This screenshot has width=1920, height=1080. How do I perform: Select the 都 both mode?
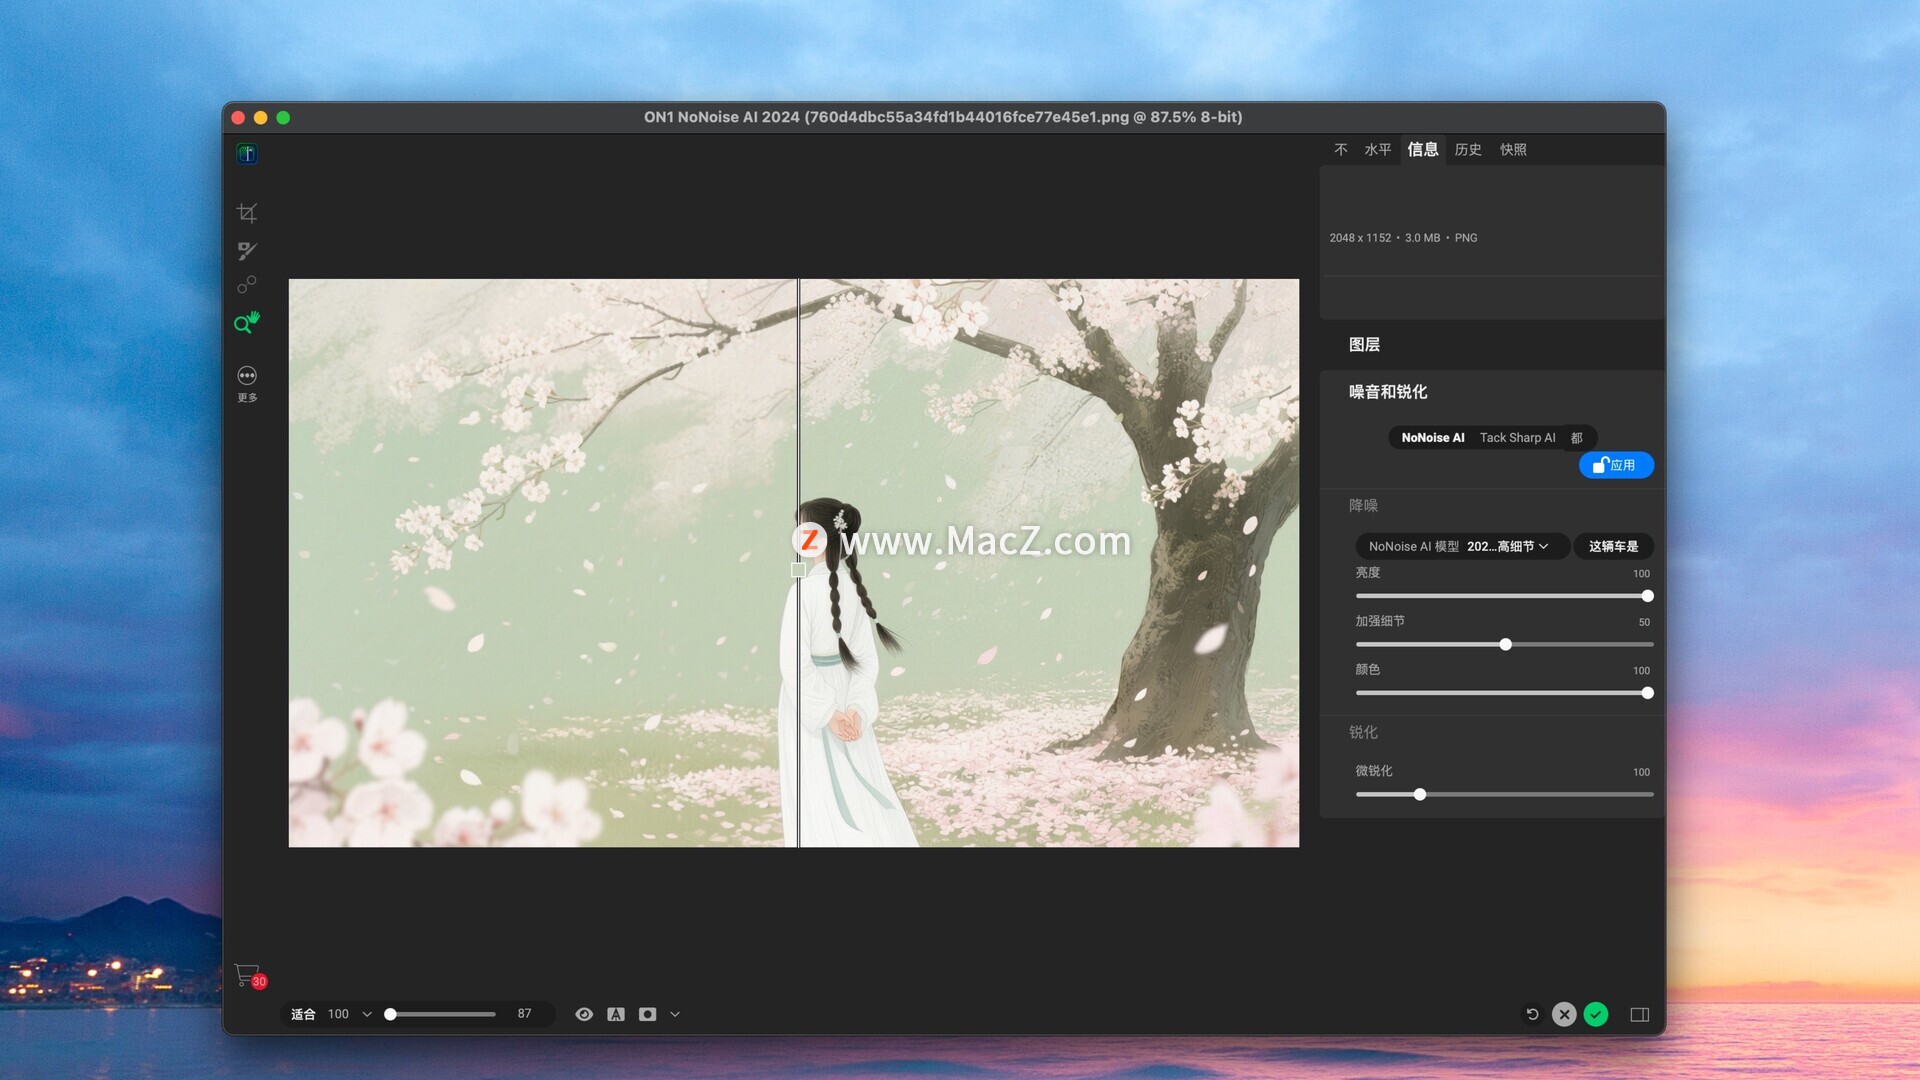pyautogui.click(x=1577, y=438)
